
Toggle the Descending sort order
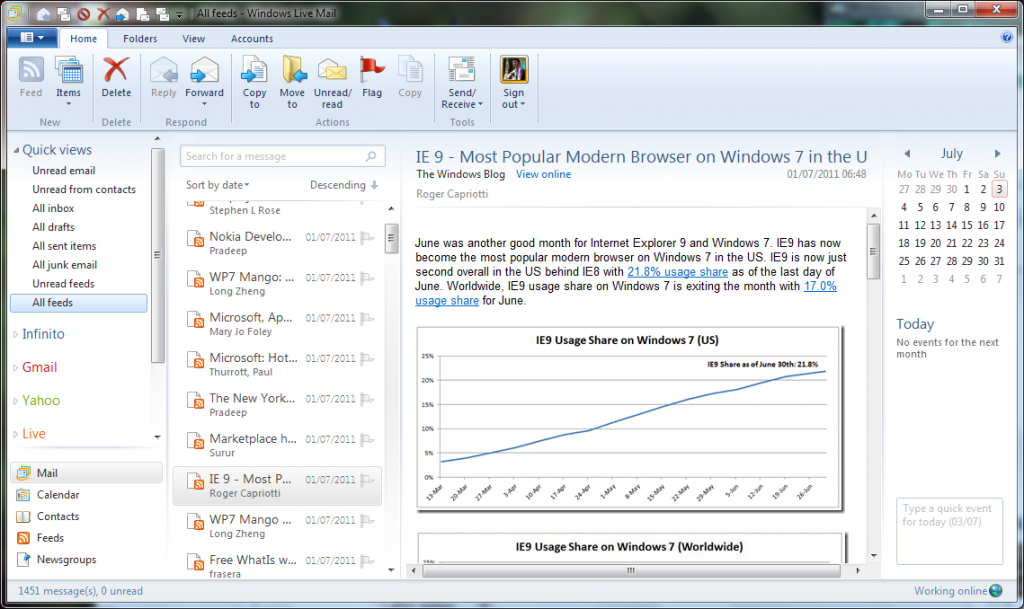pyautogui.click(x=344, y=185)
